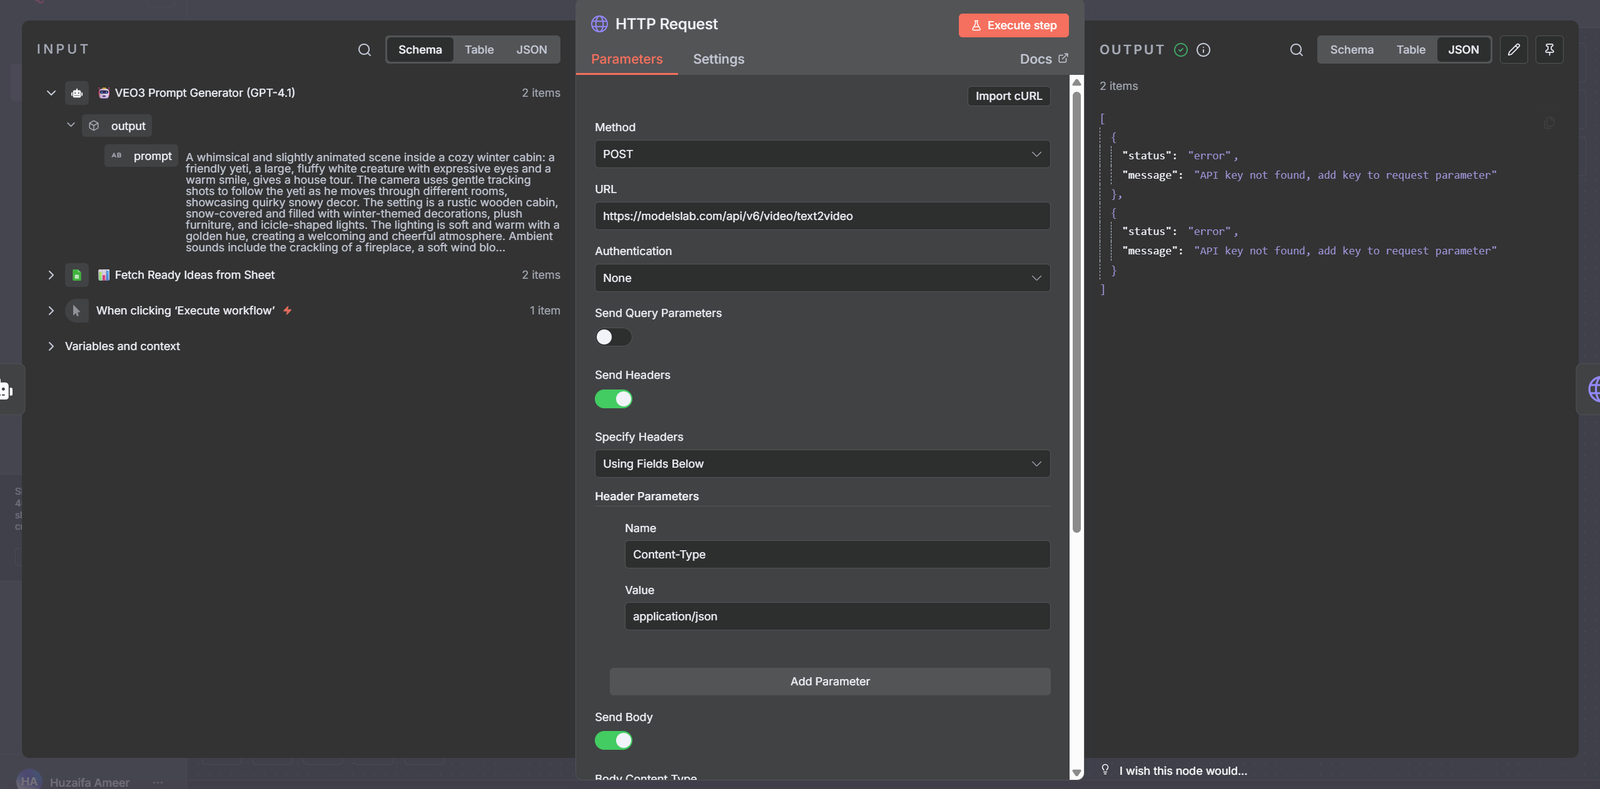Screen dimensions: 1600x789
Task: Click the '2 items' output count
Action: (1119, 86)
